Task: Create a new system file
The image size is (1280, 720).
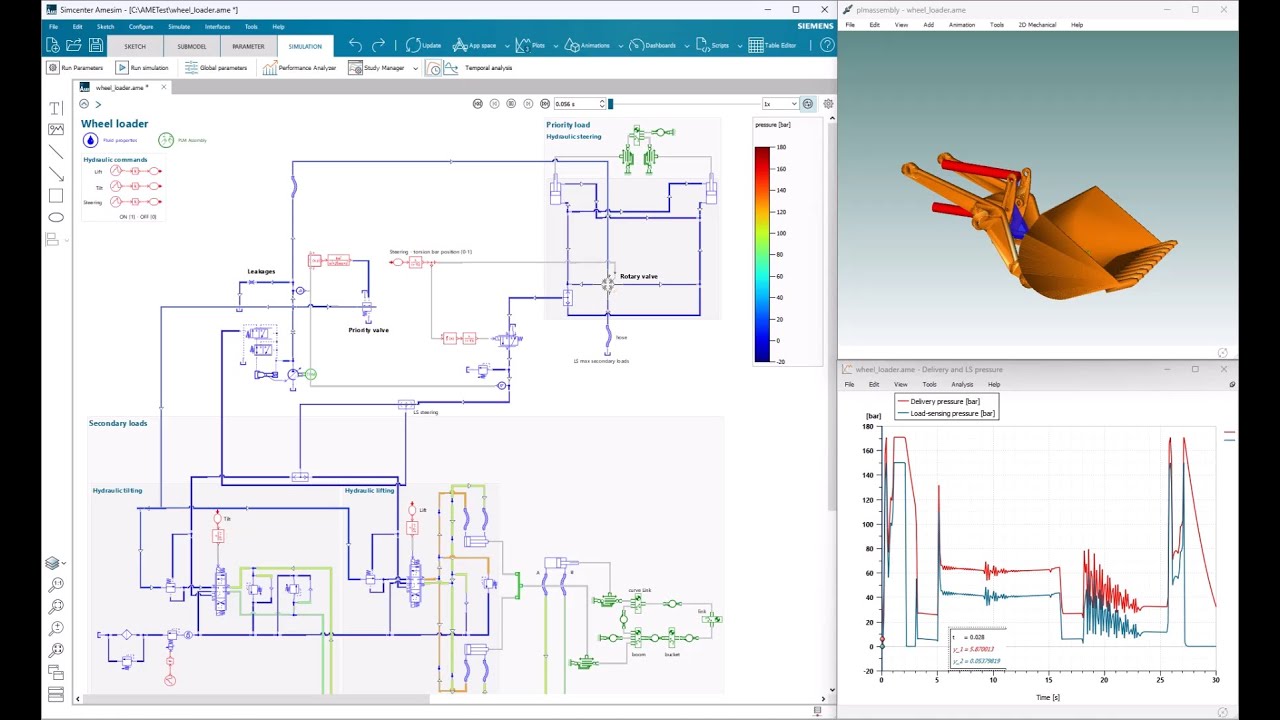Action: [x=53, y=45]
